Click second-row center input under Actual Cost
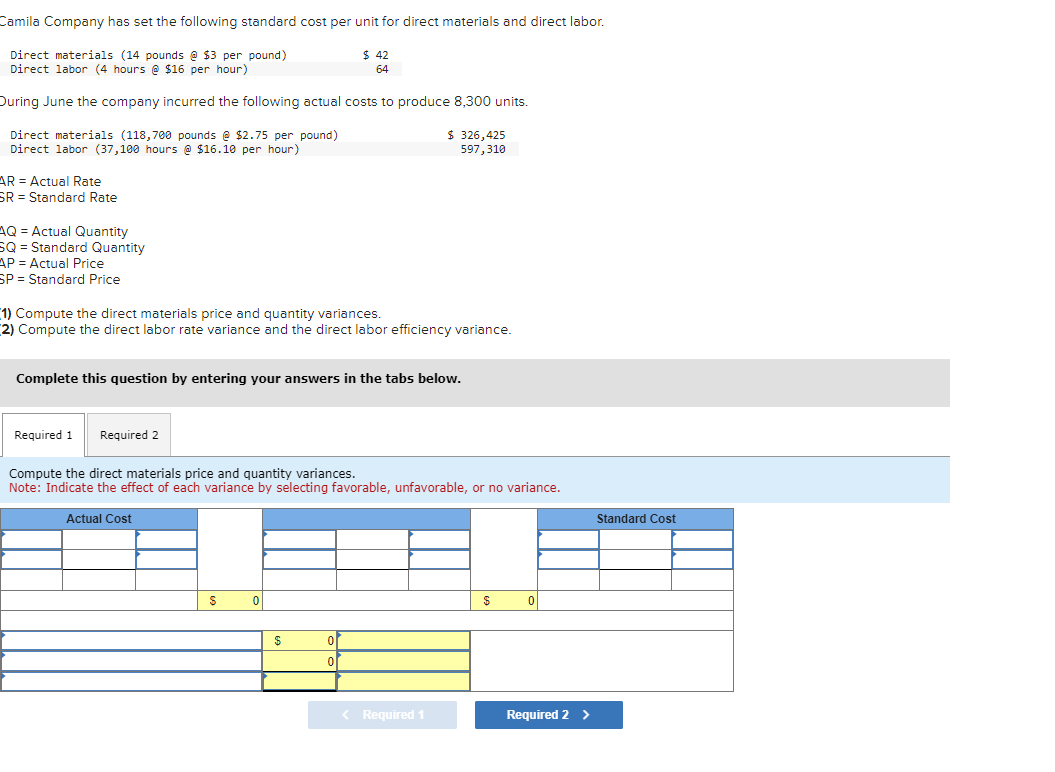The width and height of the screenshot is (1055, 772). point(99,559)
